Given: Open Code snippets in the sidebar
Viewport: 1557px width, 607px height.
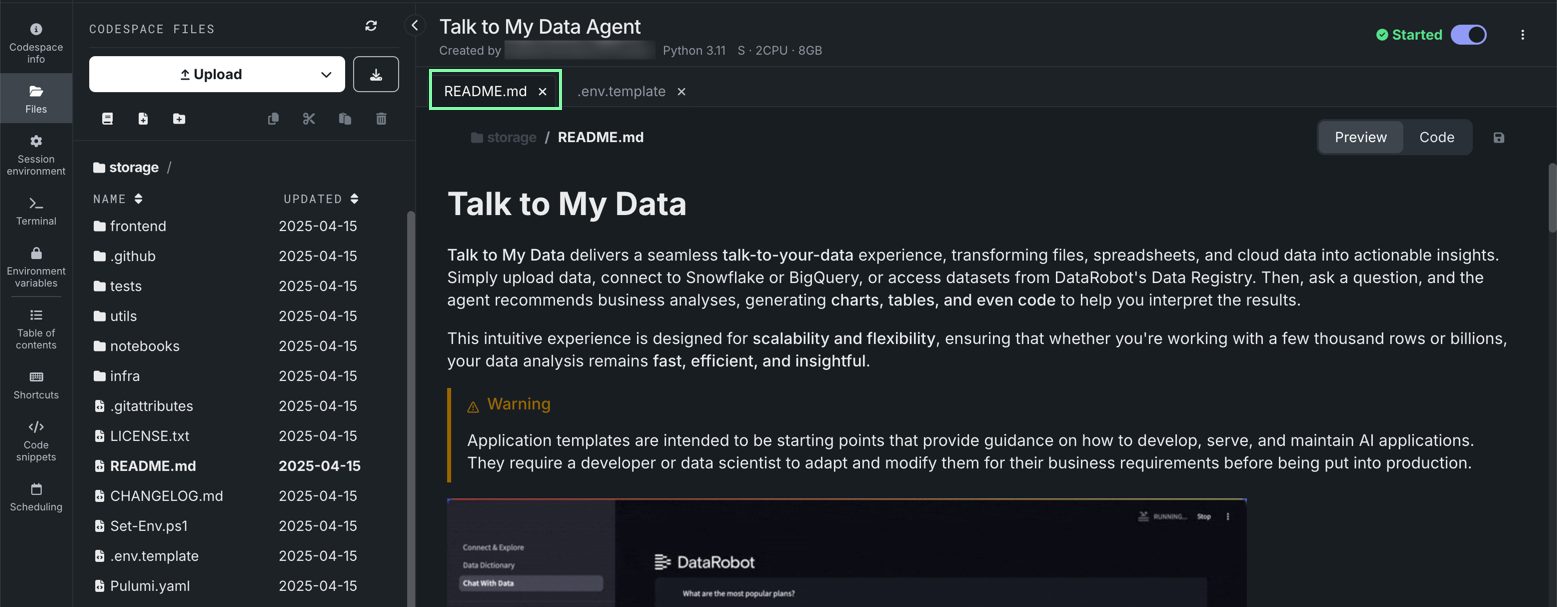Looking at the screenshot, I should tap(36, 441).
